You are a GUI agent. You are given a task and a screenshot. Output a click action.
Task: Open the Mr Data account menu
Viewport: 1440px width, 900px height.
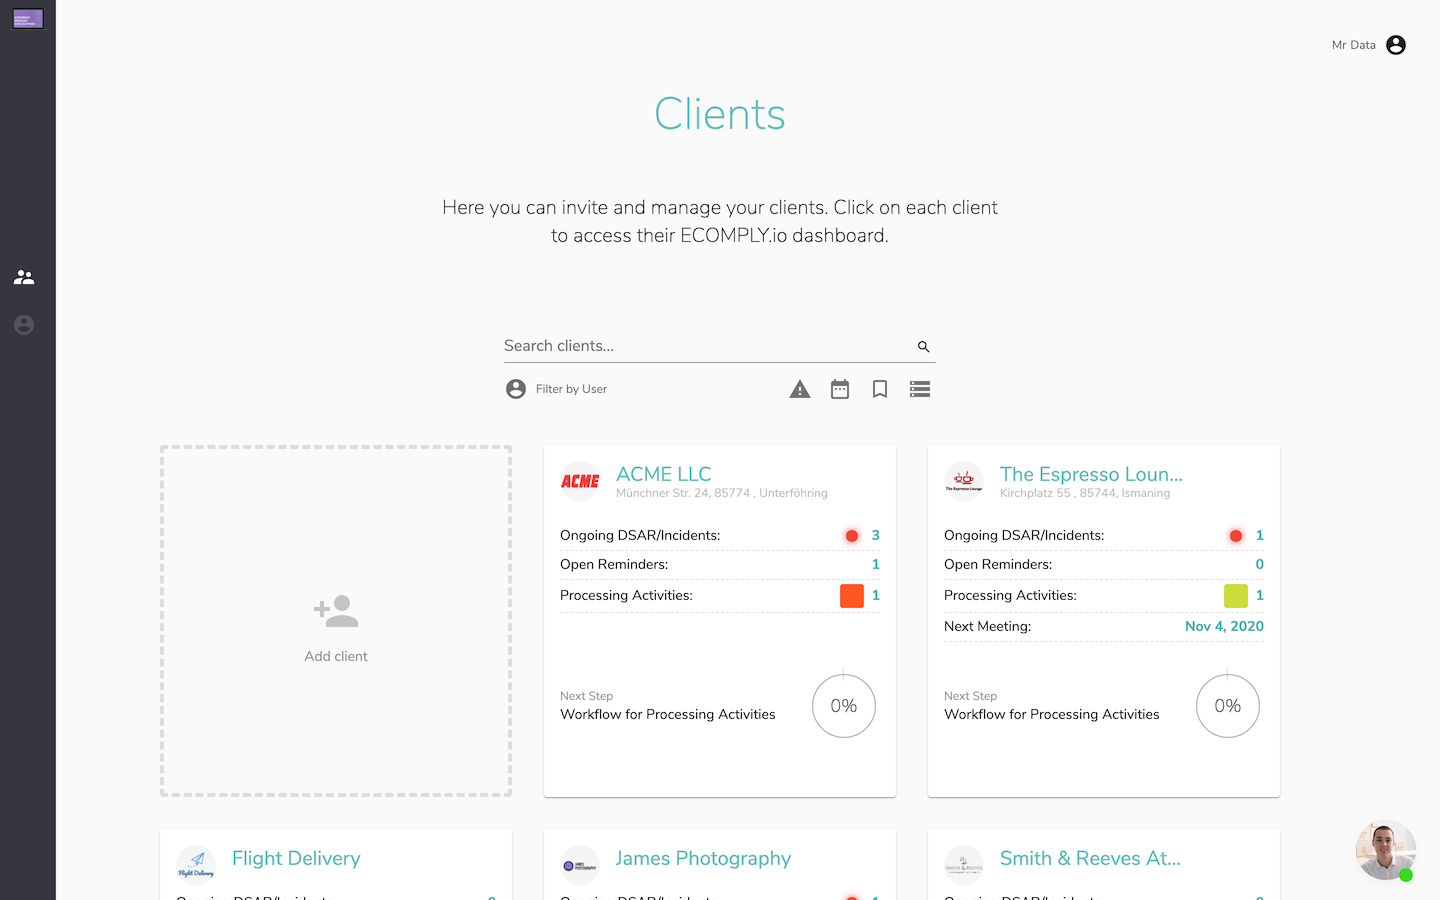[1368, 45]
